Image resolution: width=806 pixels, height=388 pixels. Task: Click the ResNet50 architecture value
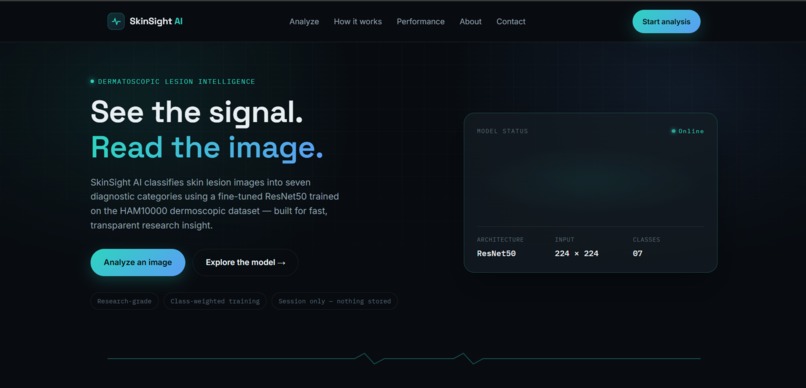pyautogui.click(x=496, y=253)
